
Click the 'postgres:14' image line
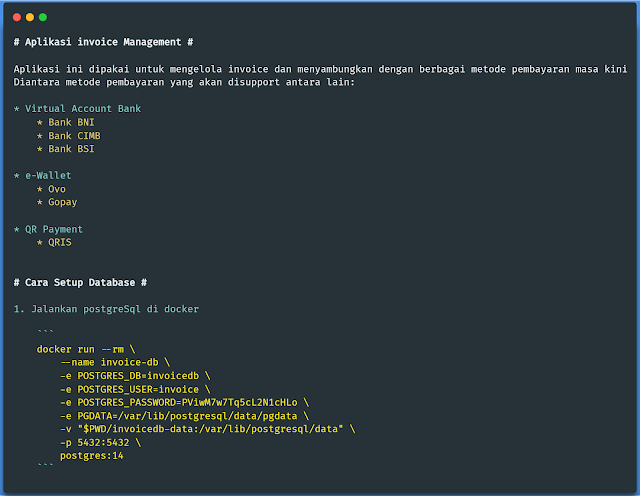pyautogui.click(x=91, y=456)
